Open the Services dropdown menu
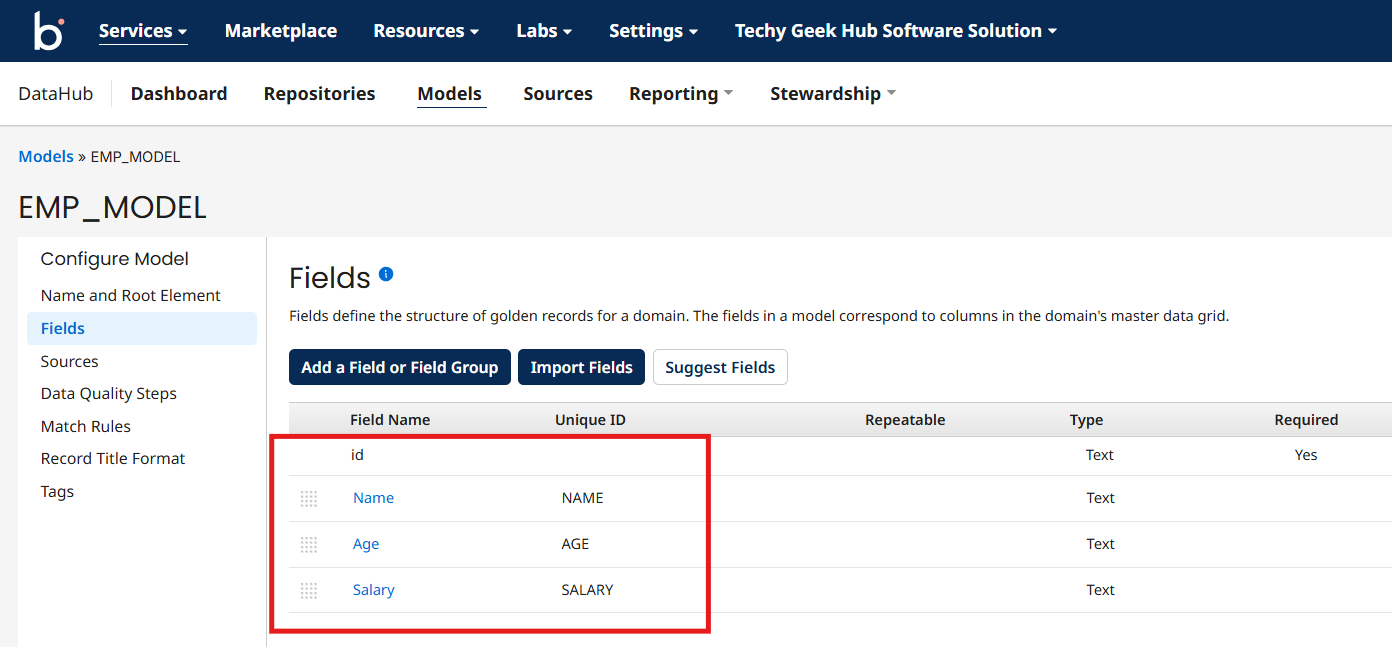The height and width of the screenshot is (647, 1392). (143, 31)
